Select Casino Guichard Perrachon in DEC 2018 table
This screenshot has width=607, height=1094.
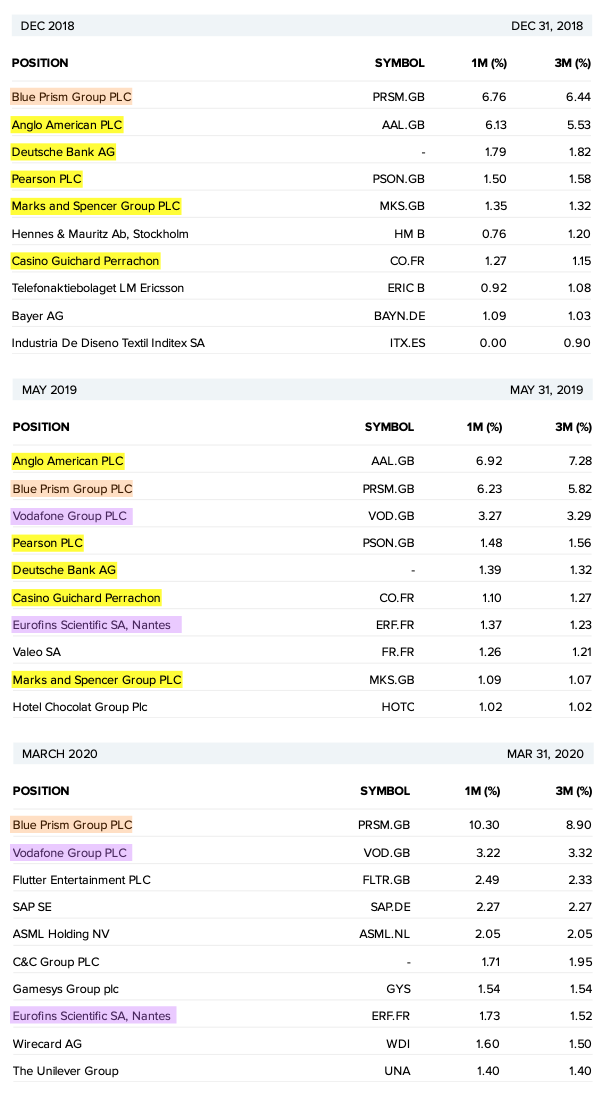tap(86, 261)
